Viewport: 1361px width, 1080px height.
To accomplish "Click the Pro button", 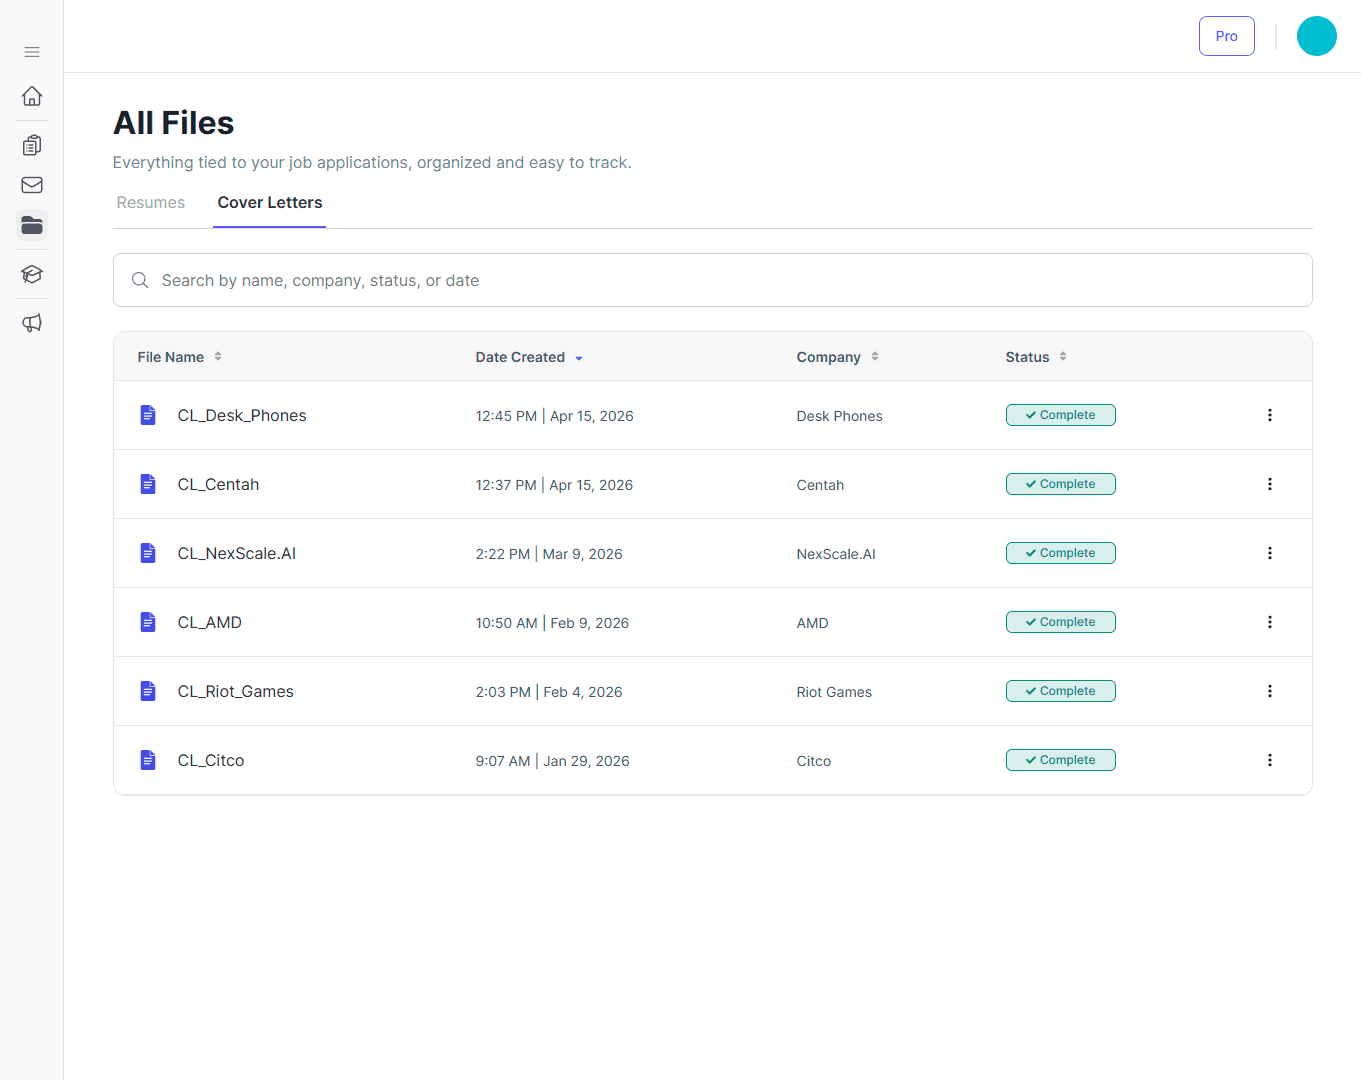I will 1226,36.
